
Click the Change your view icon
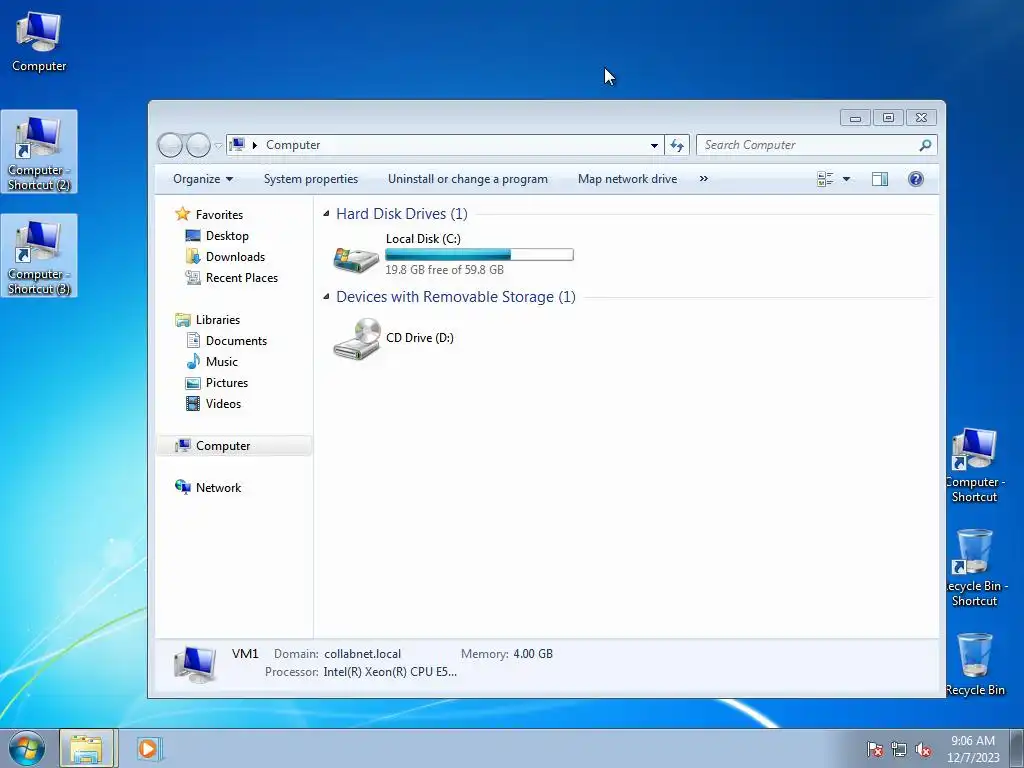825,179
